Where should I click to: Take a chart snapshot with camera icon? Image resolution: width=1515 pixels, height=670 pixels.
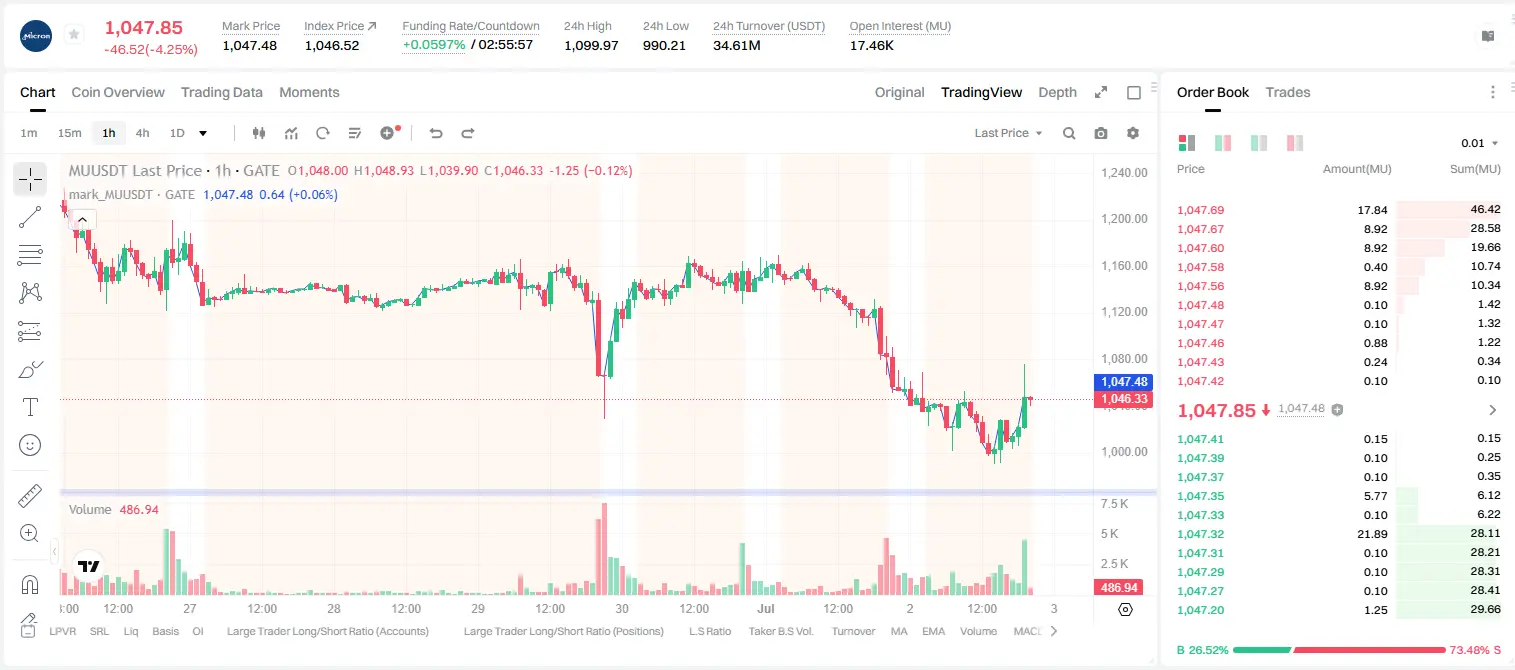pos(1101,133)
